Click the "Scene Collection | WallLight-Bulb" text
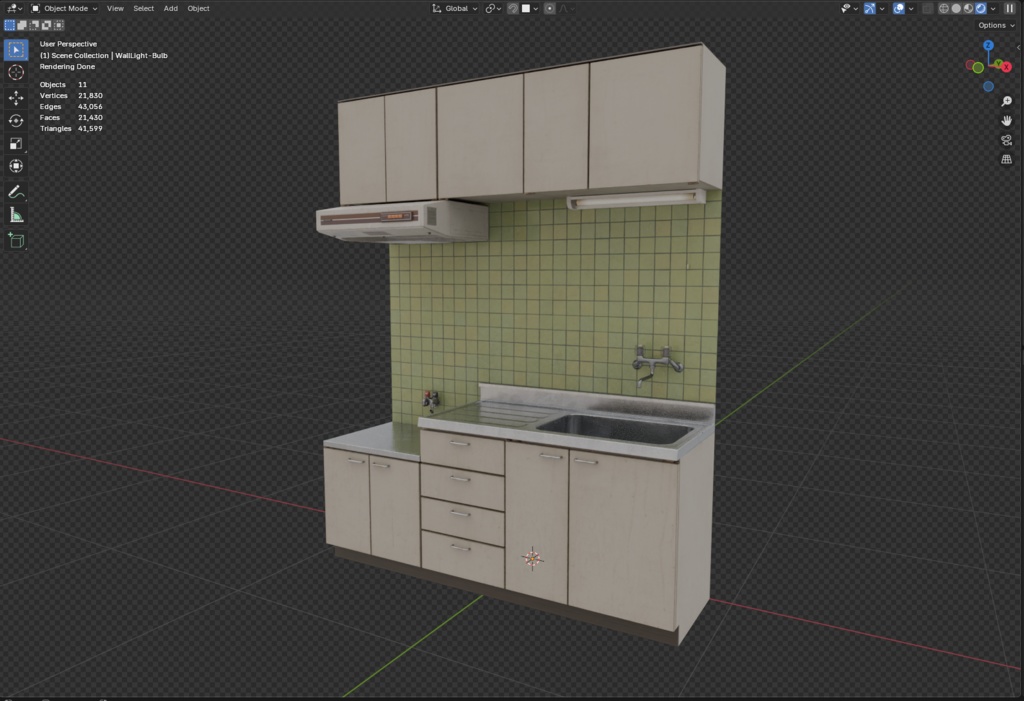 [109, 56]
